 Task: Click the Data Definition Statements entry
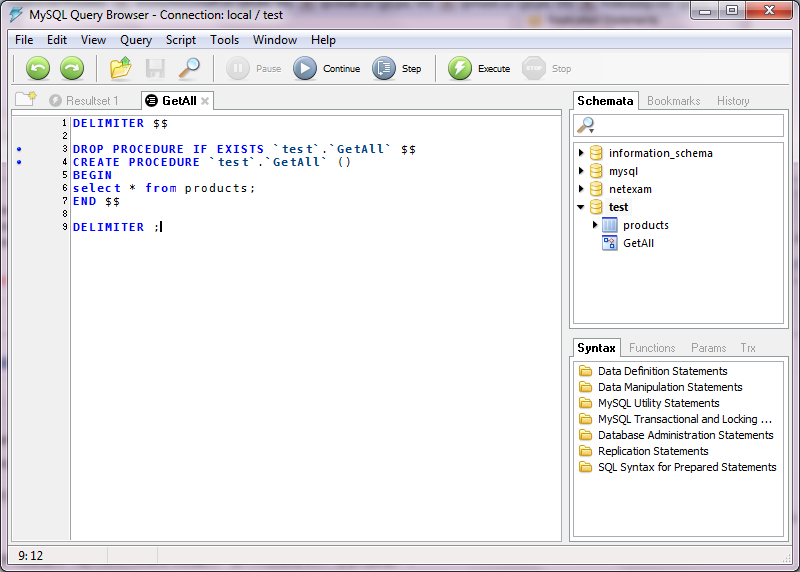pyautogui.click(x=663, y=371)
